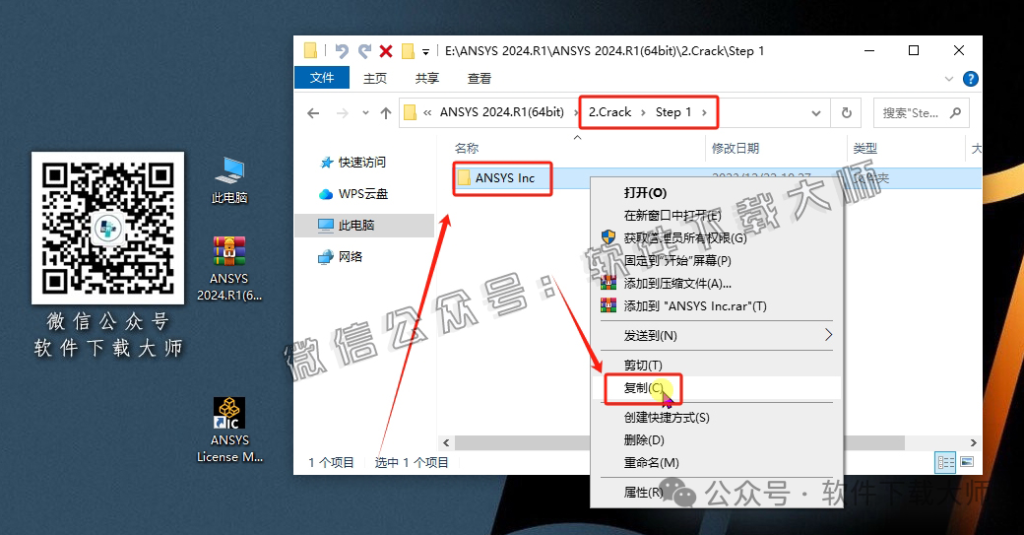
Task: Click the Refresh button beside address bar
Action: pyautogui.click(x=846, y=113)
